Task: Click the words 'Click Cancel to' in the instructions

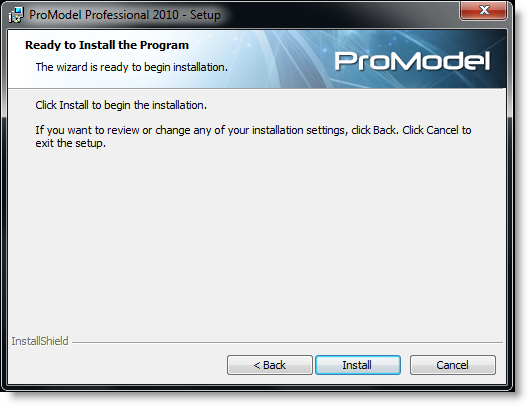Action: click(x=437, y=130)
